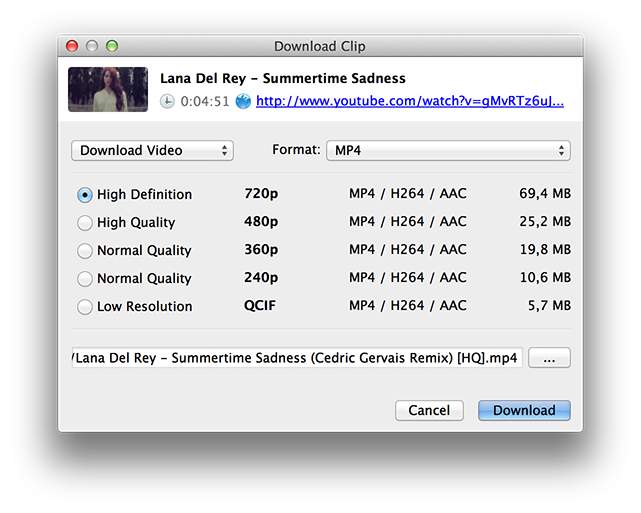Select High Definition 720p radio button

point(85,195)
